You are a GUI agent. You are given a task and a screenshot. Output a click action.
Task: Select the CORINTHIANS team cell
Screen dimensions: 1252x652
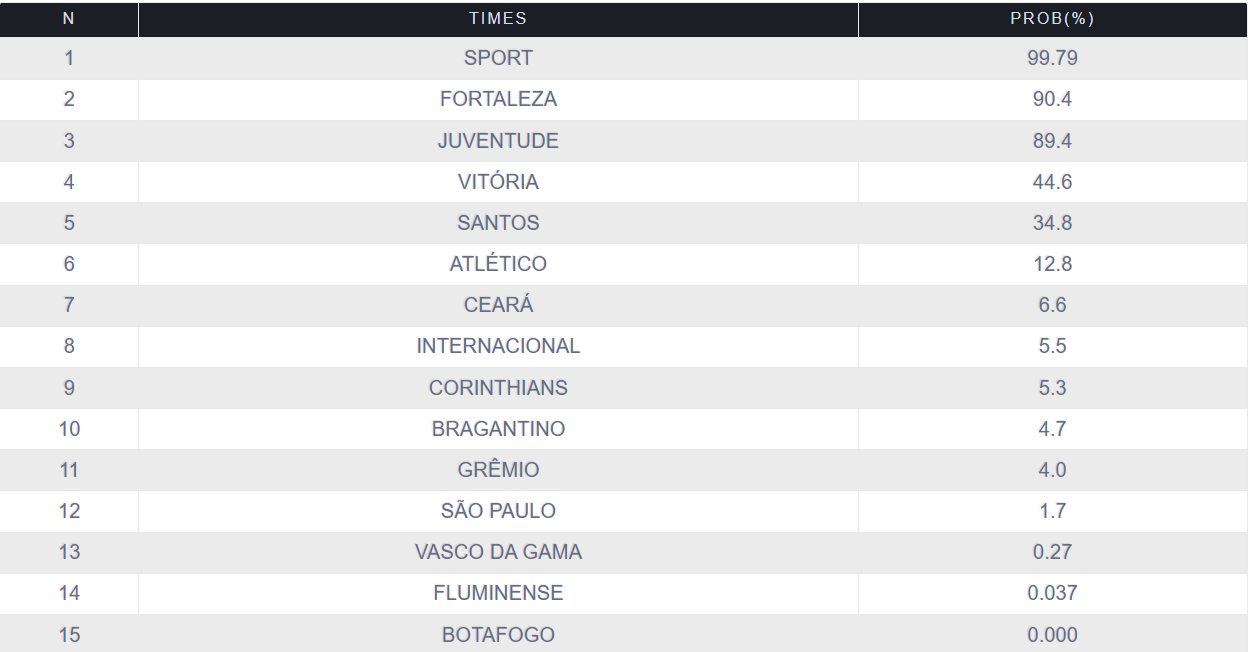498,388
